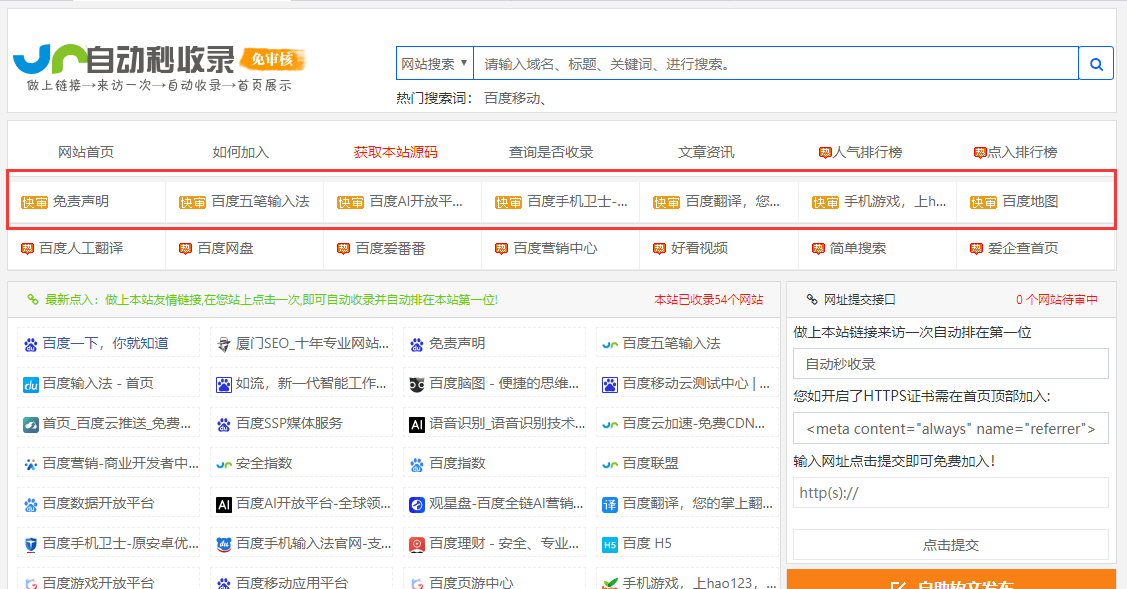Viewport: 1127px width, 589px height.
Task: Click the 快审 badge next to 免责声明
Action: click(x=34, y=202)
